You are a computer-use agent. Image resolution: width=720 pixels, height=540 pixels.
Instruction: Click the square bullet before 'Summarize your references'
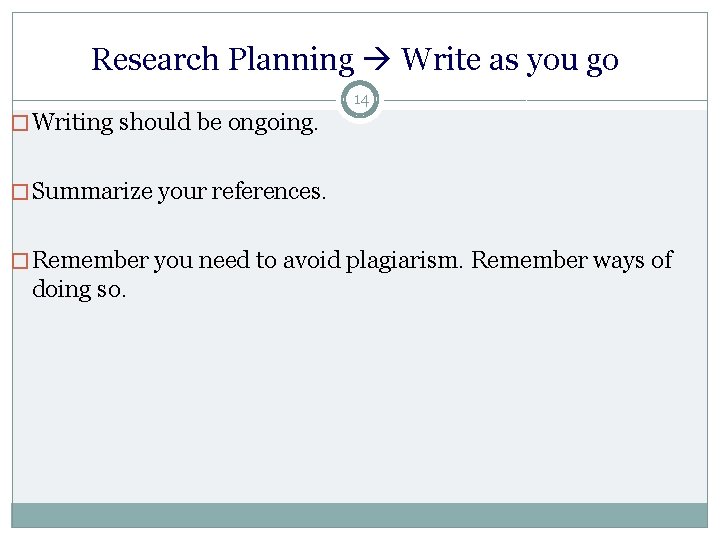[x=21, y=192]
